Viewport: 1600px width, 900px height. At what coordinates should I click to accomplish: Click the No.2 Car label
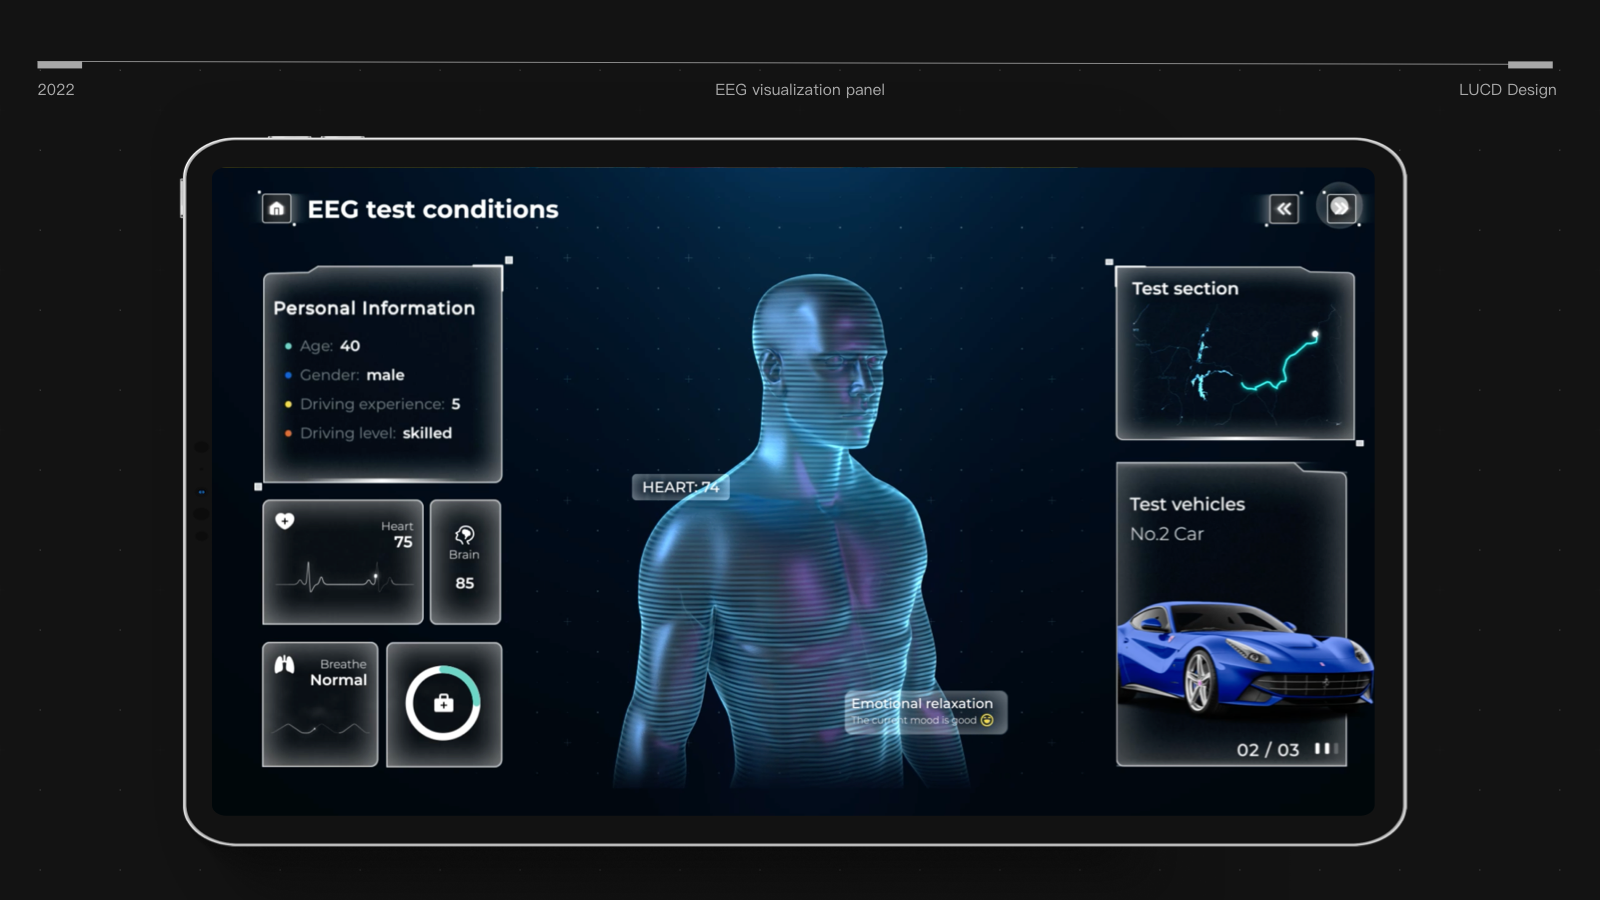tap(1167, 534)
